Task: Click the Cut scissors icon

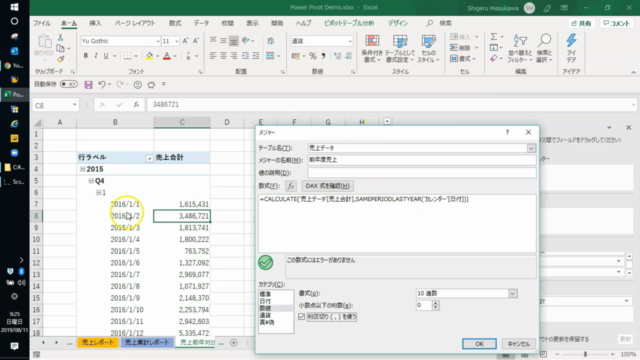Action: click(x=60, y=38)
